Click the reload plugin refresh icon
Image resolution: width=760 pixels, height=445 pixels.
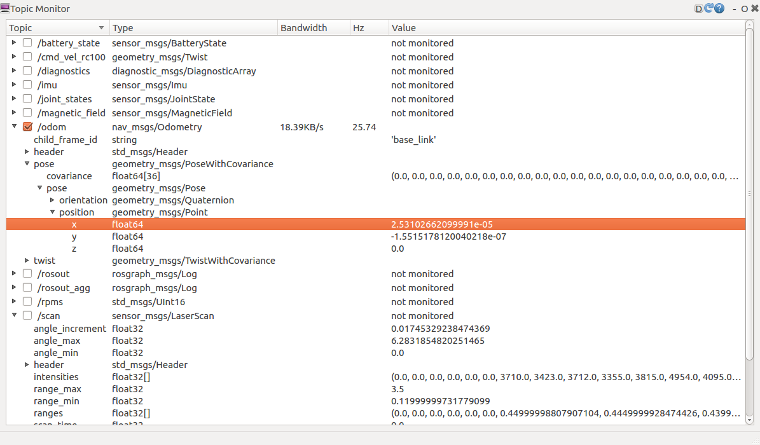[709, 8]
